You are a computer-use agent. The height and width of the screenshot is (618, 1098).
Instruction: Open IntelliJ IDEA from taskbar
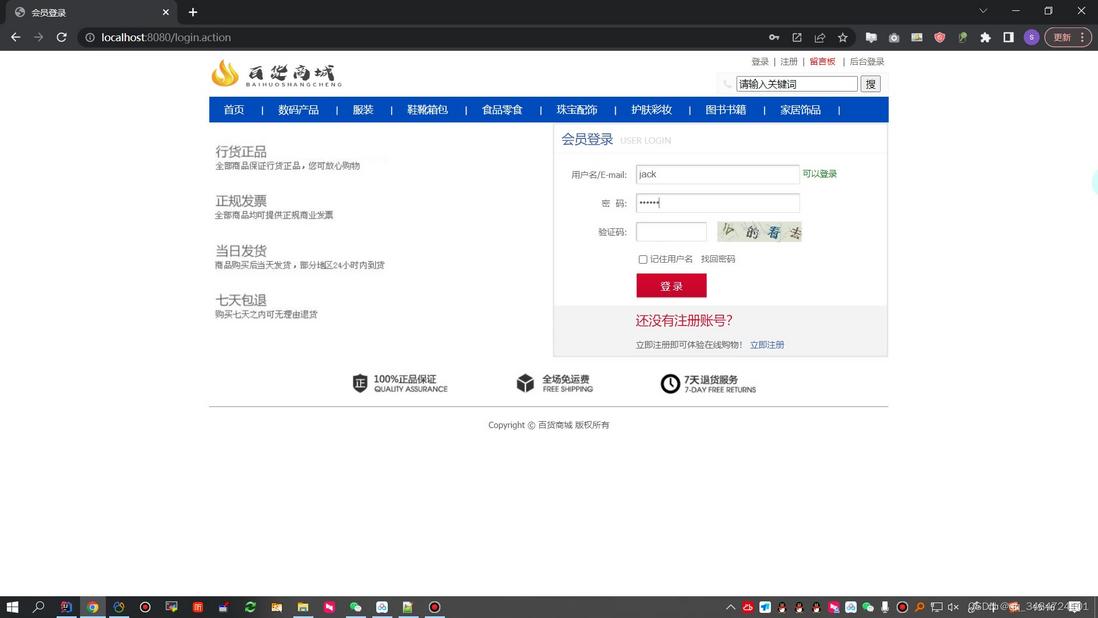(66, 607)
